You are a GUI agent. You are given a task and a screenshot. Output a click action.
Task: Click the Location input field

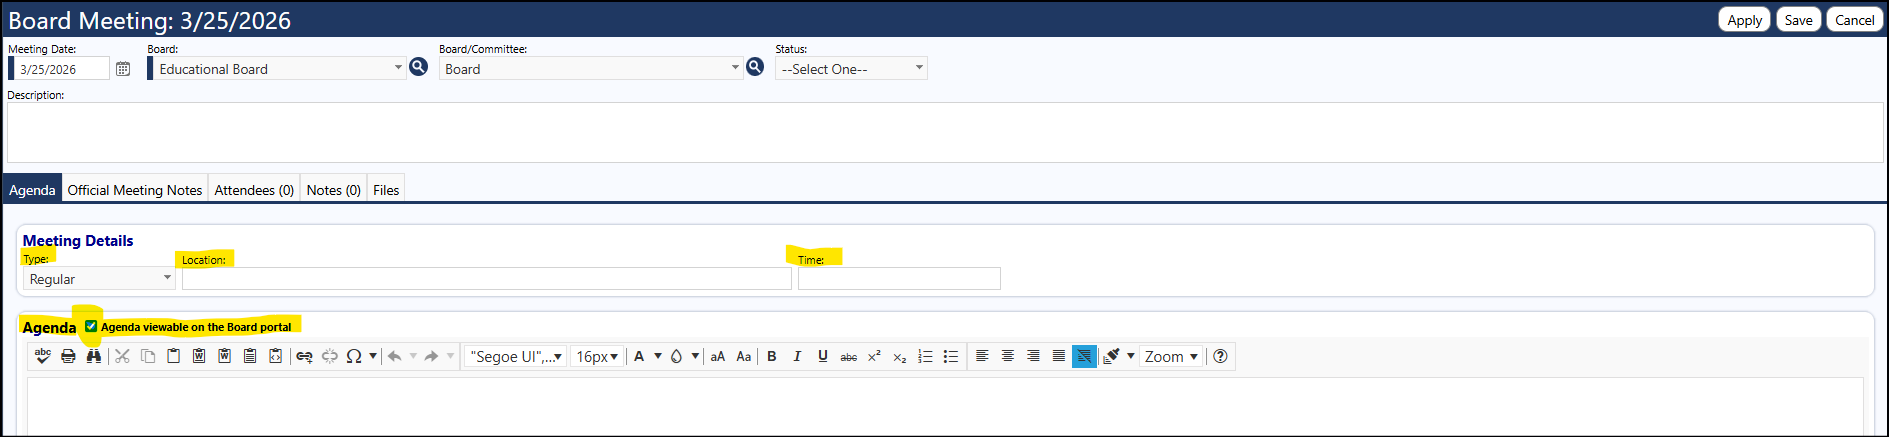pos(487,279)
